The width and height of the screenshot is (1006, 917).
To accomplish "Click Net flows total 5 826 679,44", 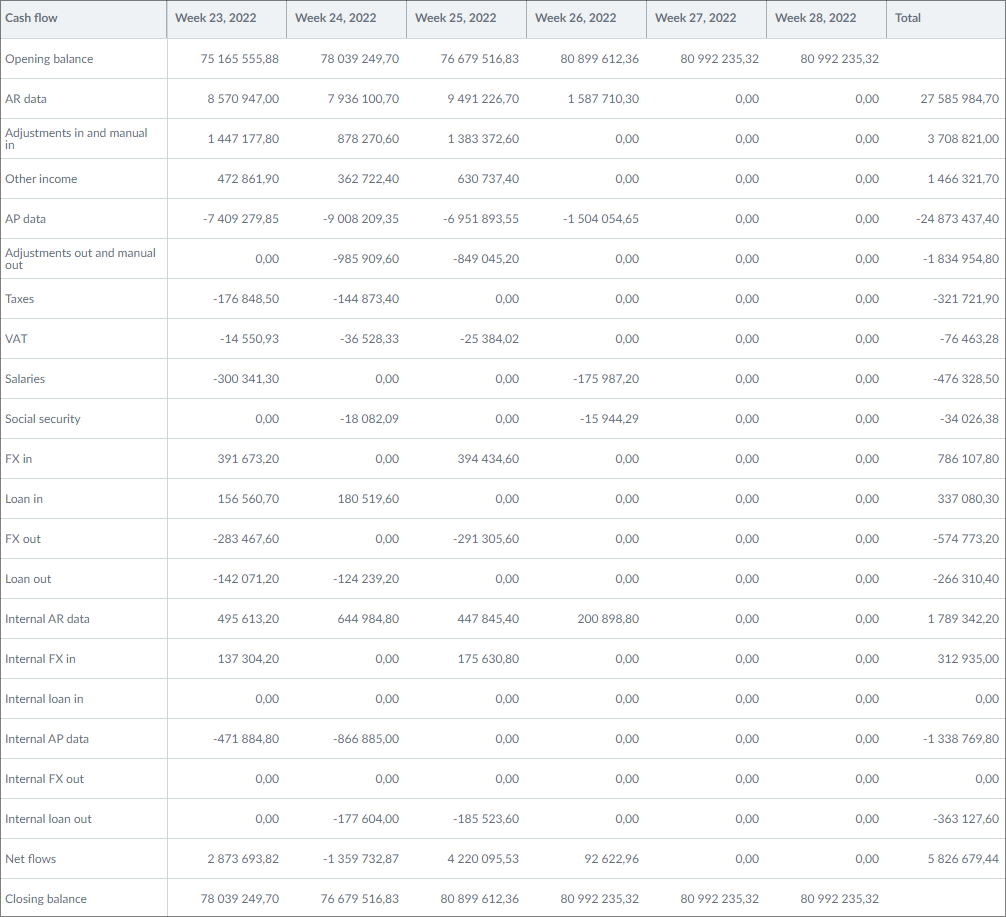I will click(x=960, y=859).
